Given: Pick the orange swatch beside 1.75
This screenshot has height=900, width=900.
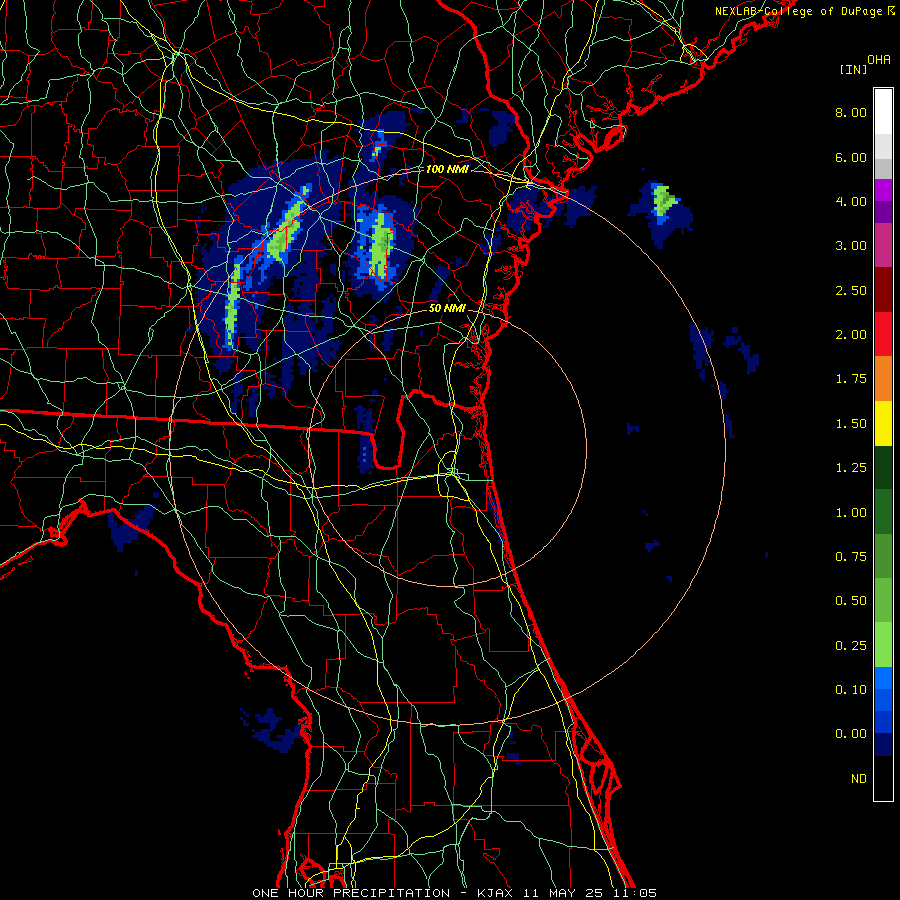Looking at the screenshot, I should [x=883, y=379].
